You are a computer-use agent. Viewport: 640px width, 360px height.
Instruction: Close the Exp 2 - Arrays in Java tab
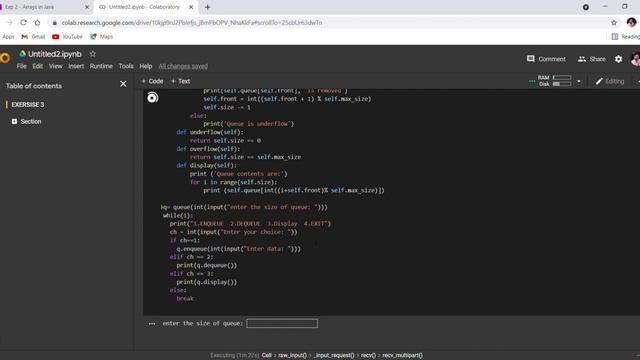point(87,7)
